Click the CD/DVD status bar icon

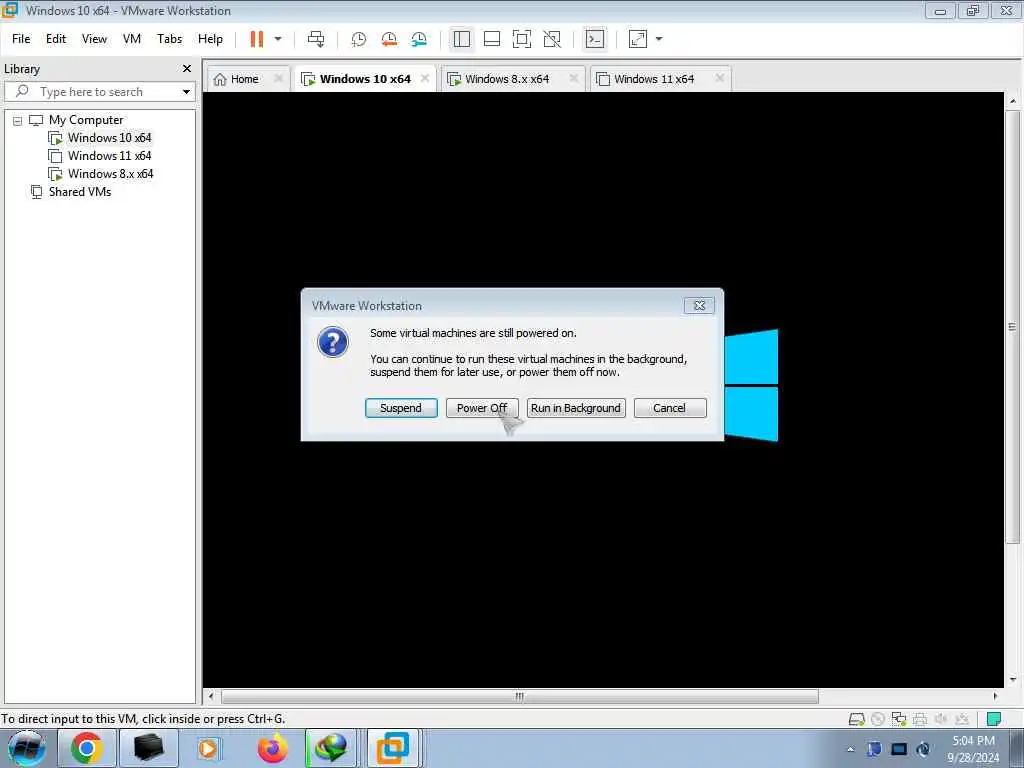point(878,719)
